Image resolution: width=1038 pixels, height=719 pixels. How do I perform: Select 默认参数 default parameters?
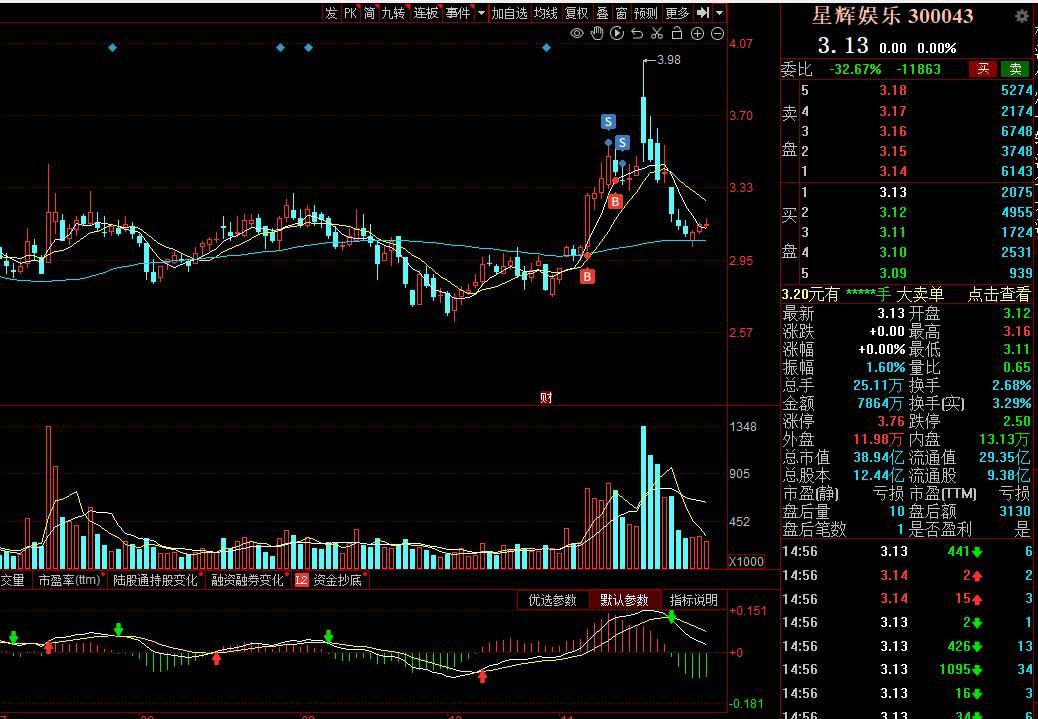point(624,600)
